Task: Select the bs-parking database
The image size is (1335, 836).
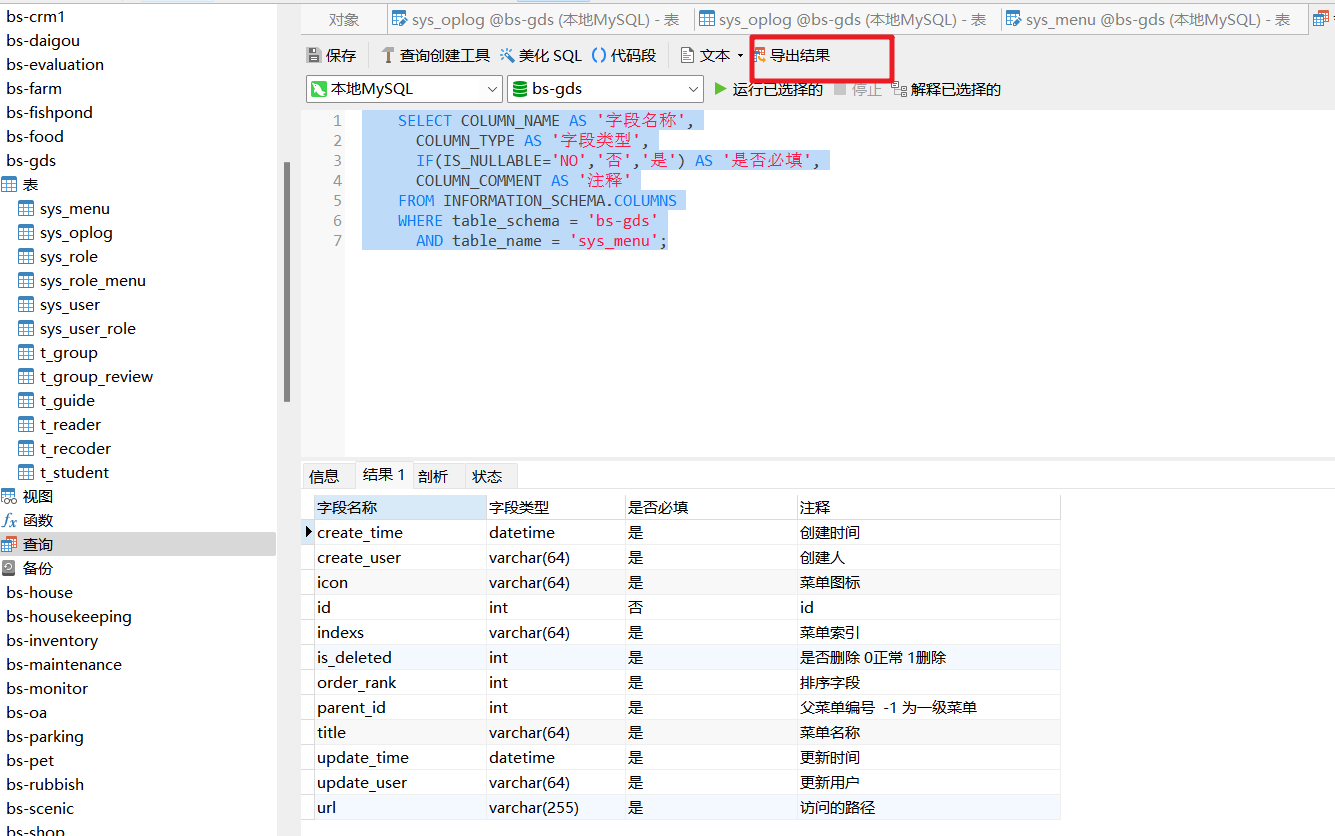Action: tap(45, 737)
